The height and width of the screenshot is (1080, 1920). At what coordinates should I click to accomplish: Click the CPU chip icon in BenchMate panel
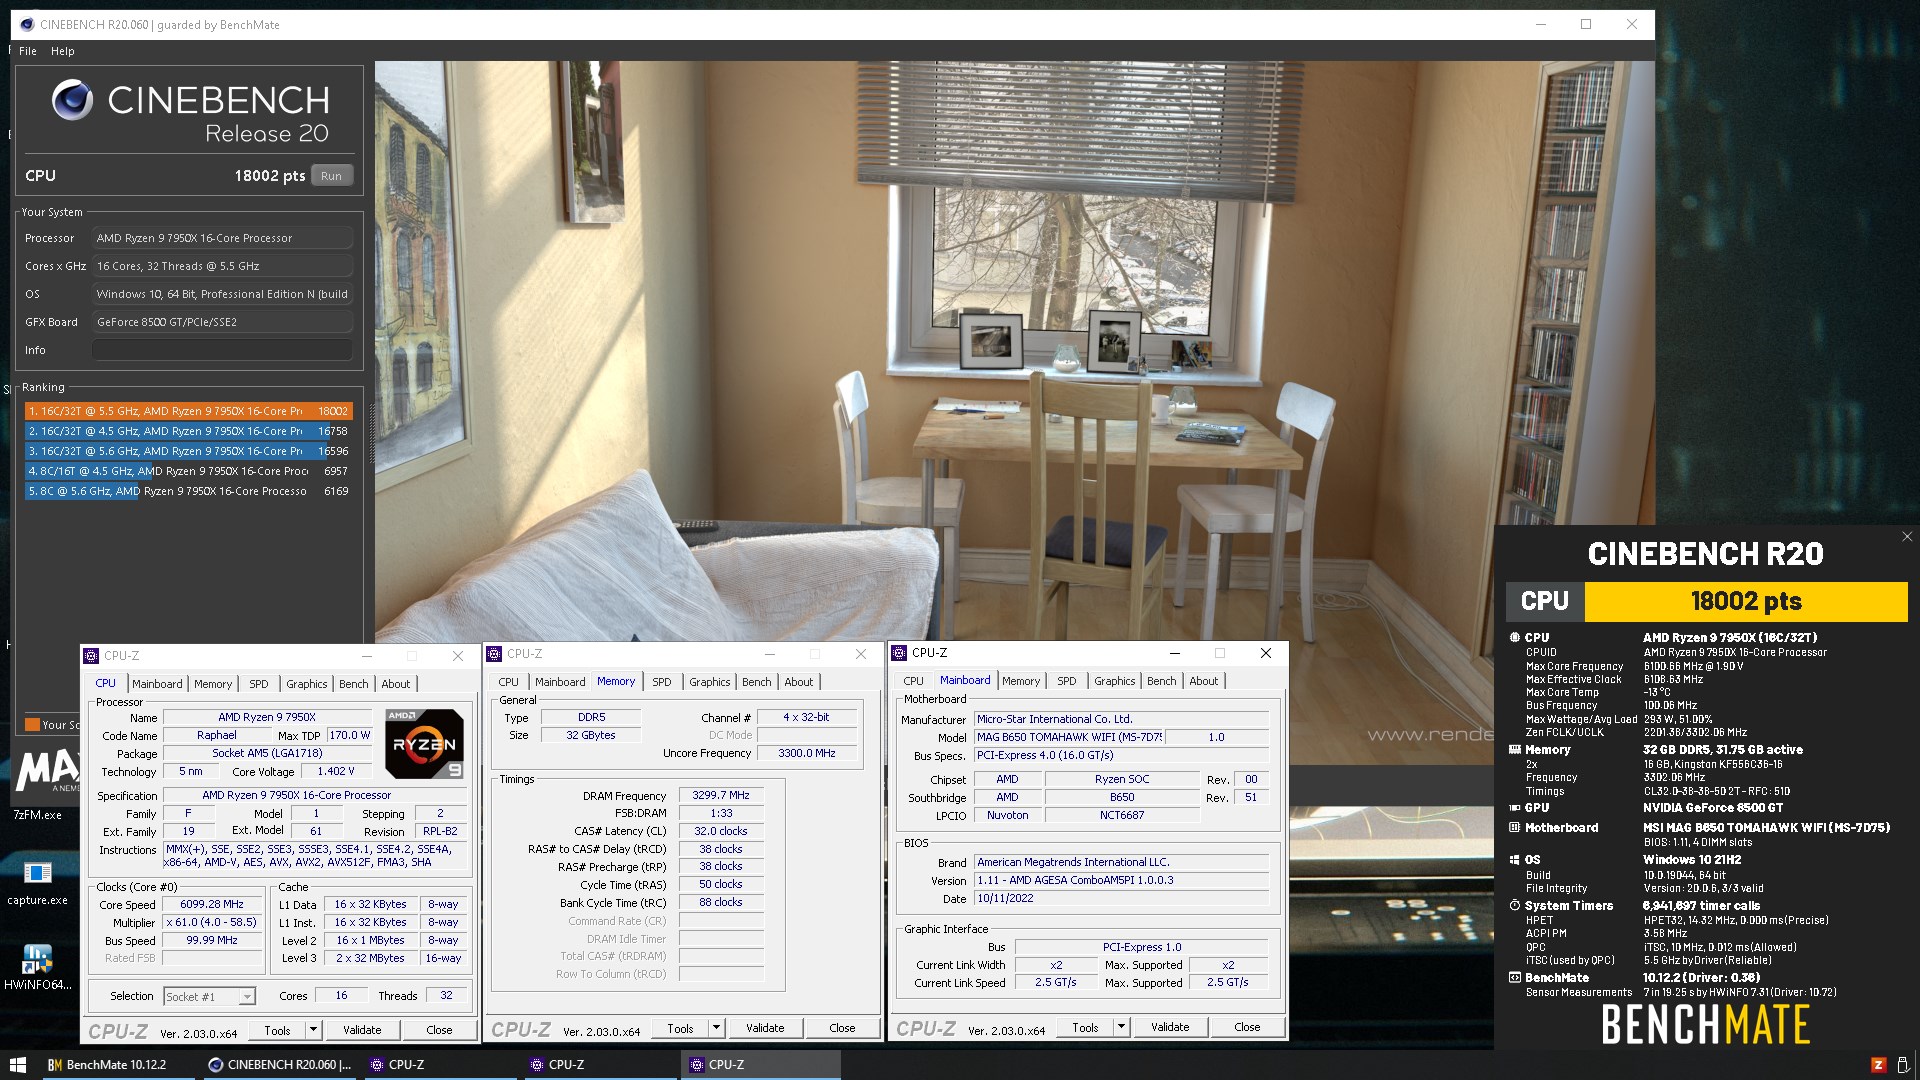(x=1514, y=637)
